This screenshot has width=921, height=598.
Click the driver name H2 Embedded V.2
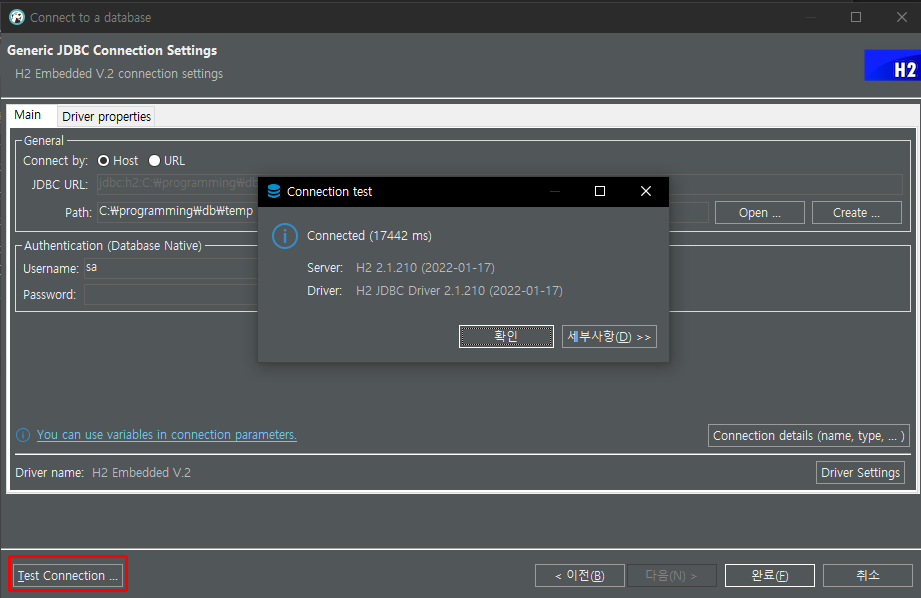click(x=142, y=473)
